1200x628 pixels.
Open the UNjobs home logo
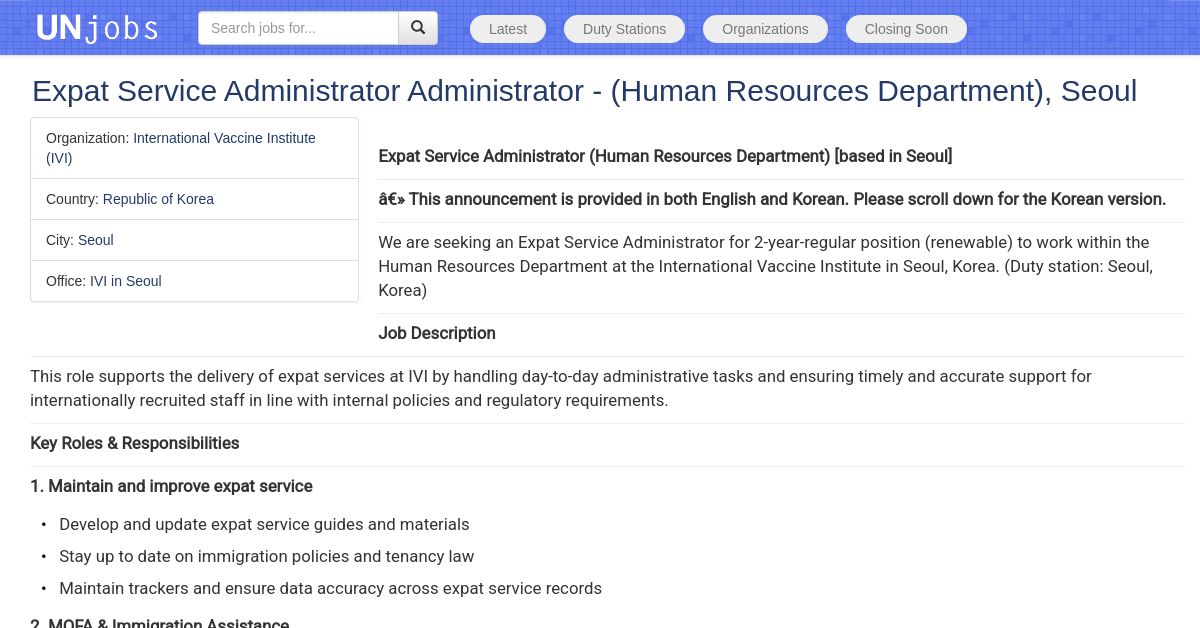[97, 28]
